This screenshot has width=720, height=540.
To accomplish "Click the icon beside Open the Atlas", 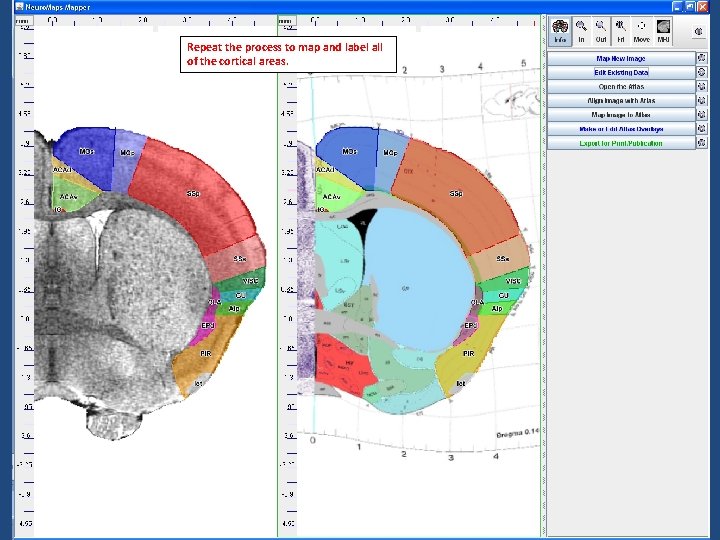I will click(702, 87).
